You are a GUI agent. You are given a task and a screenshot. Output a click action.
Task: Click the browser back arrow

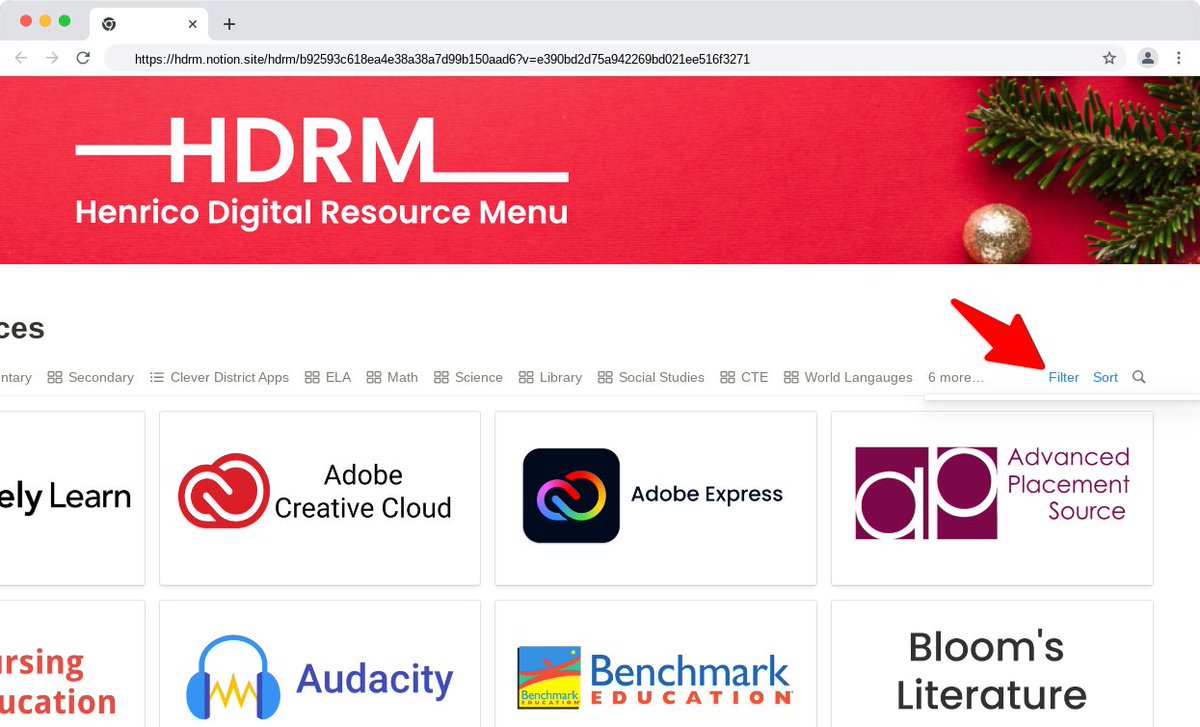21,58
